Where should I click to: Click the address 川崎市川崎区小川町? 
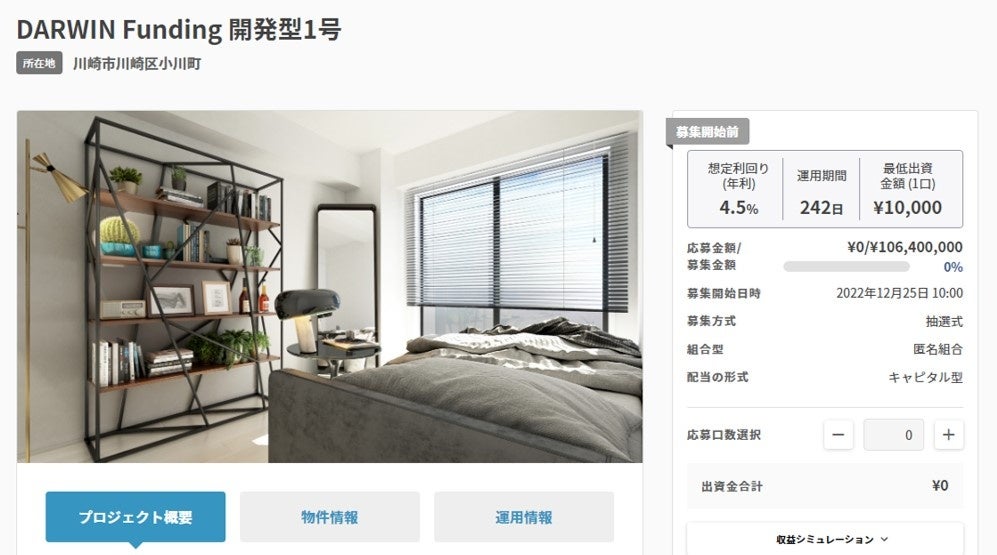click(137, 64)
